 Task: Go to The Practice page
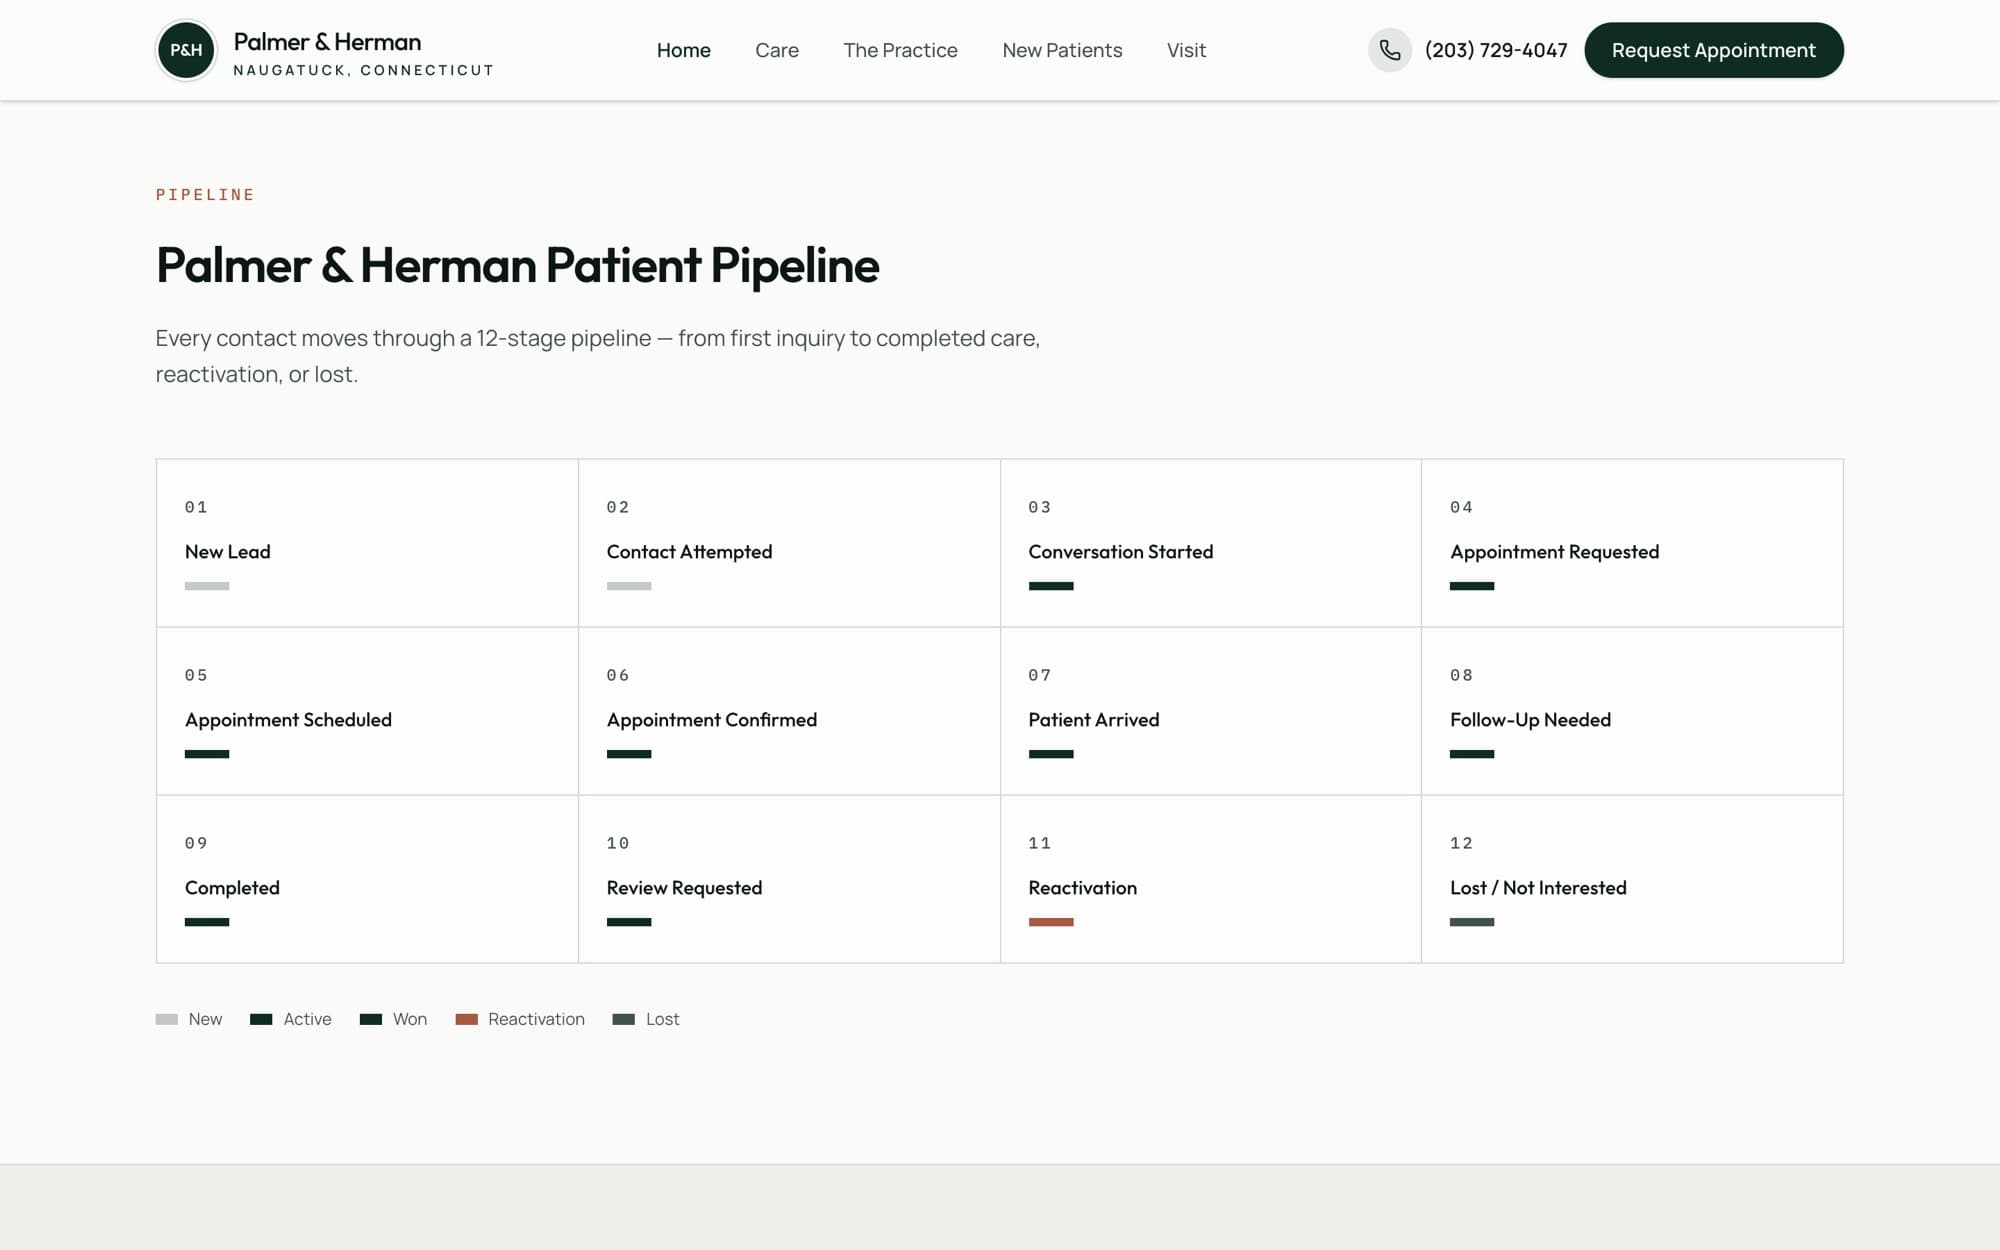900,50
